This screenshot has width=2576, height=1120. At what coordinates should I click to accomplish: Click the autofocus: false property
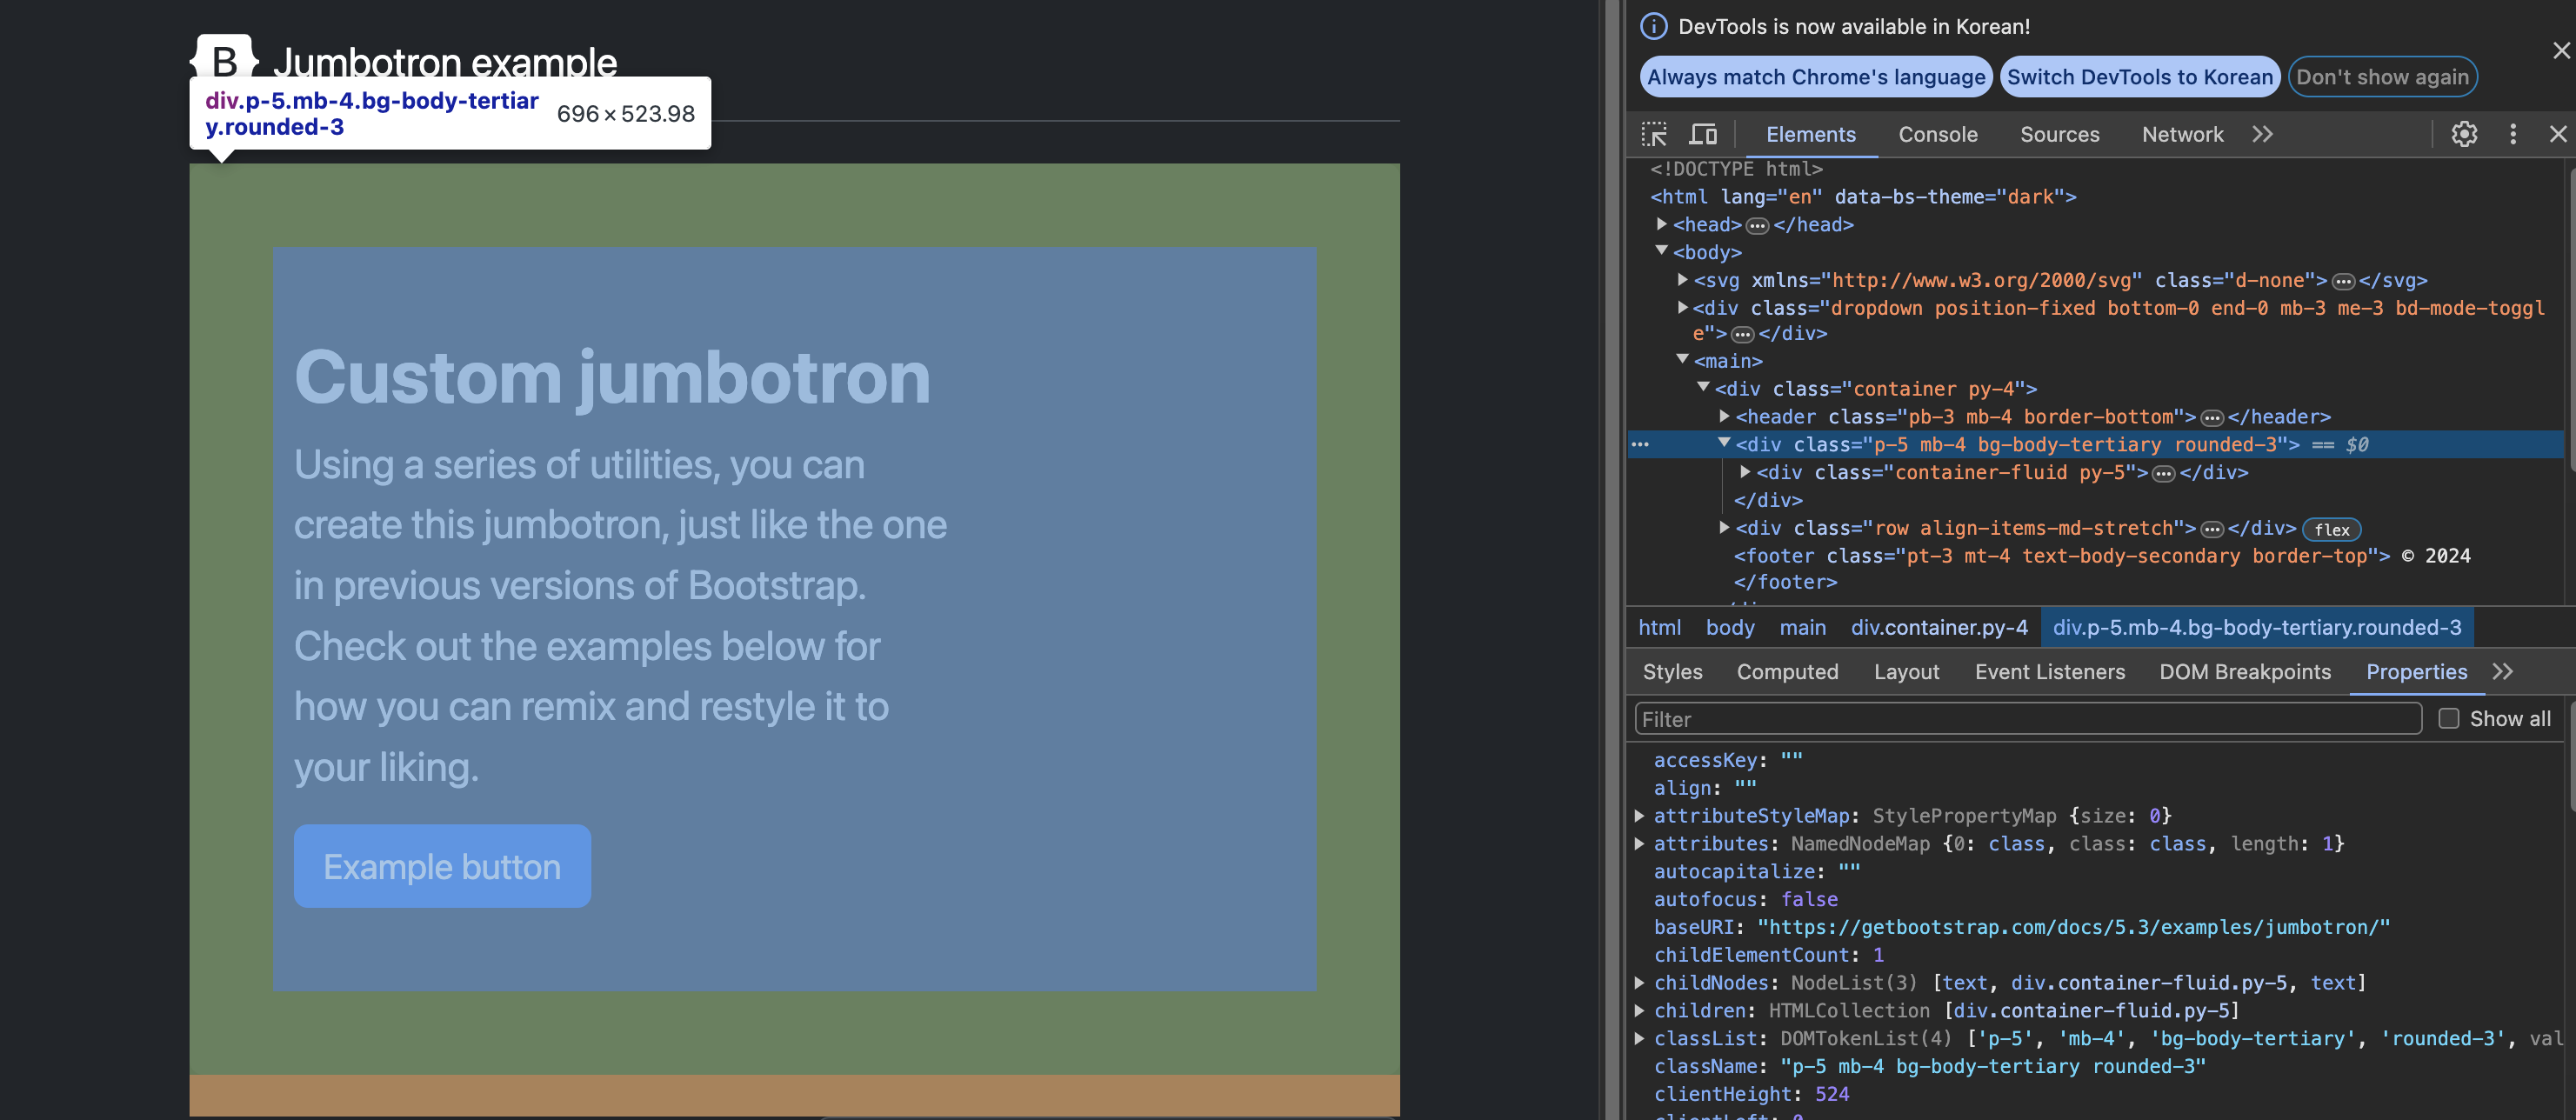(1745, 899)
